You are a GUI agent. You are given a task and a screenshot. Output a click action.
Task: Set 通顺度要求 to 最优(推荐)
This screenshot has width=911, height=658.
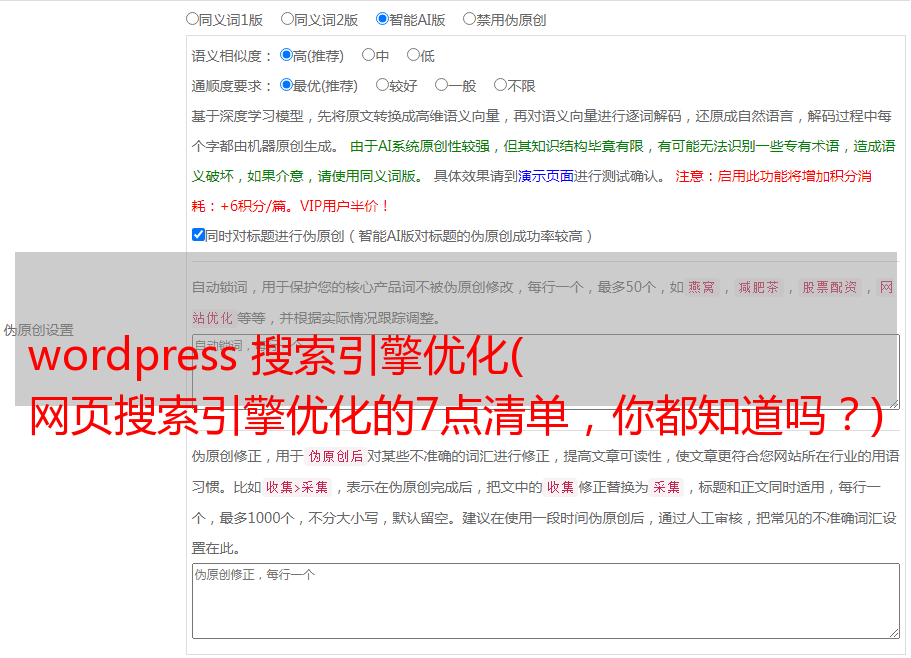pyautogui.click(x=286, y=85)
